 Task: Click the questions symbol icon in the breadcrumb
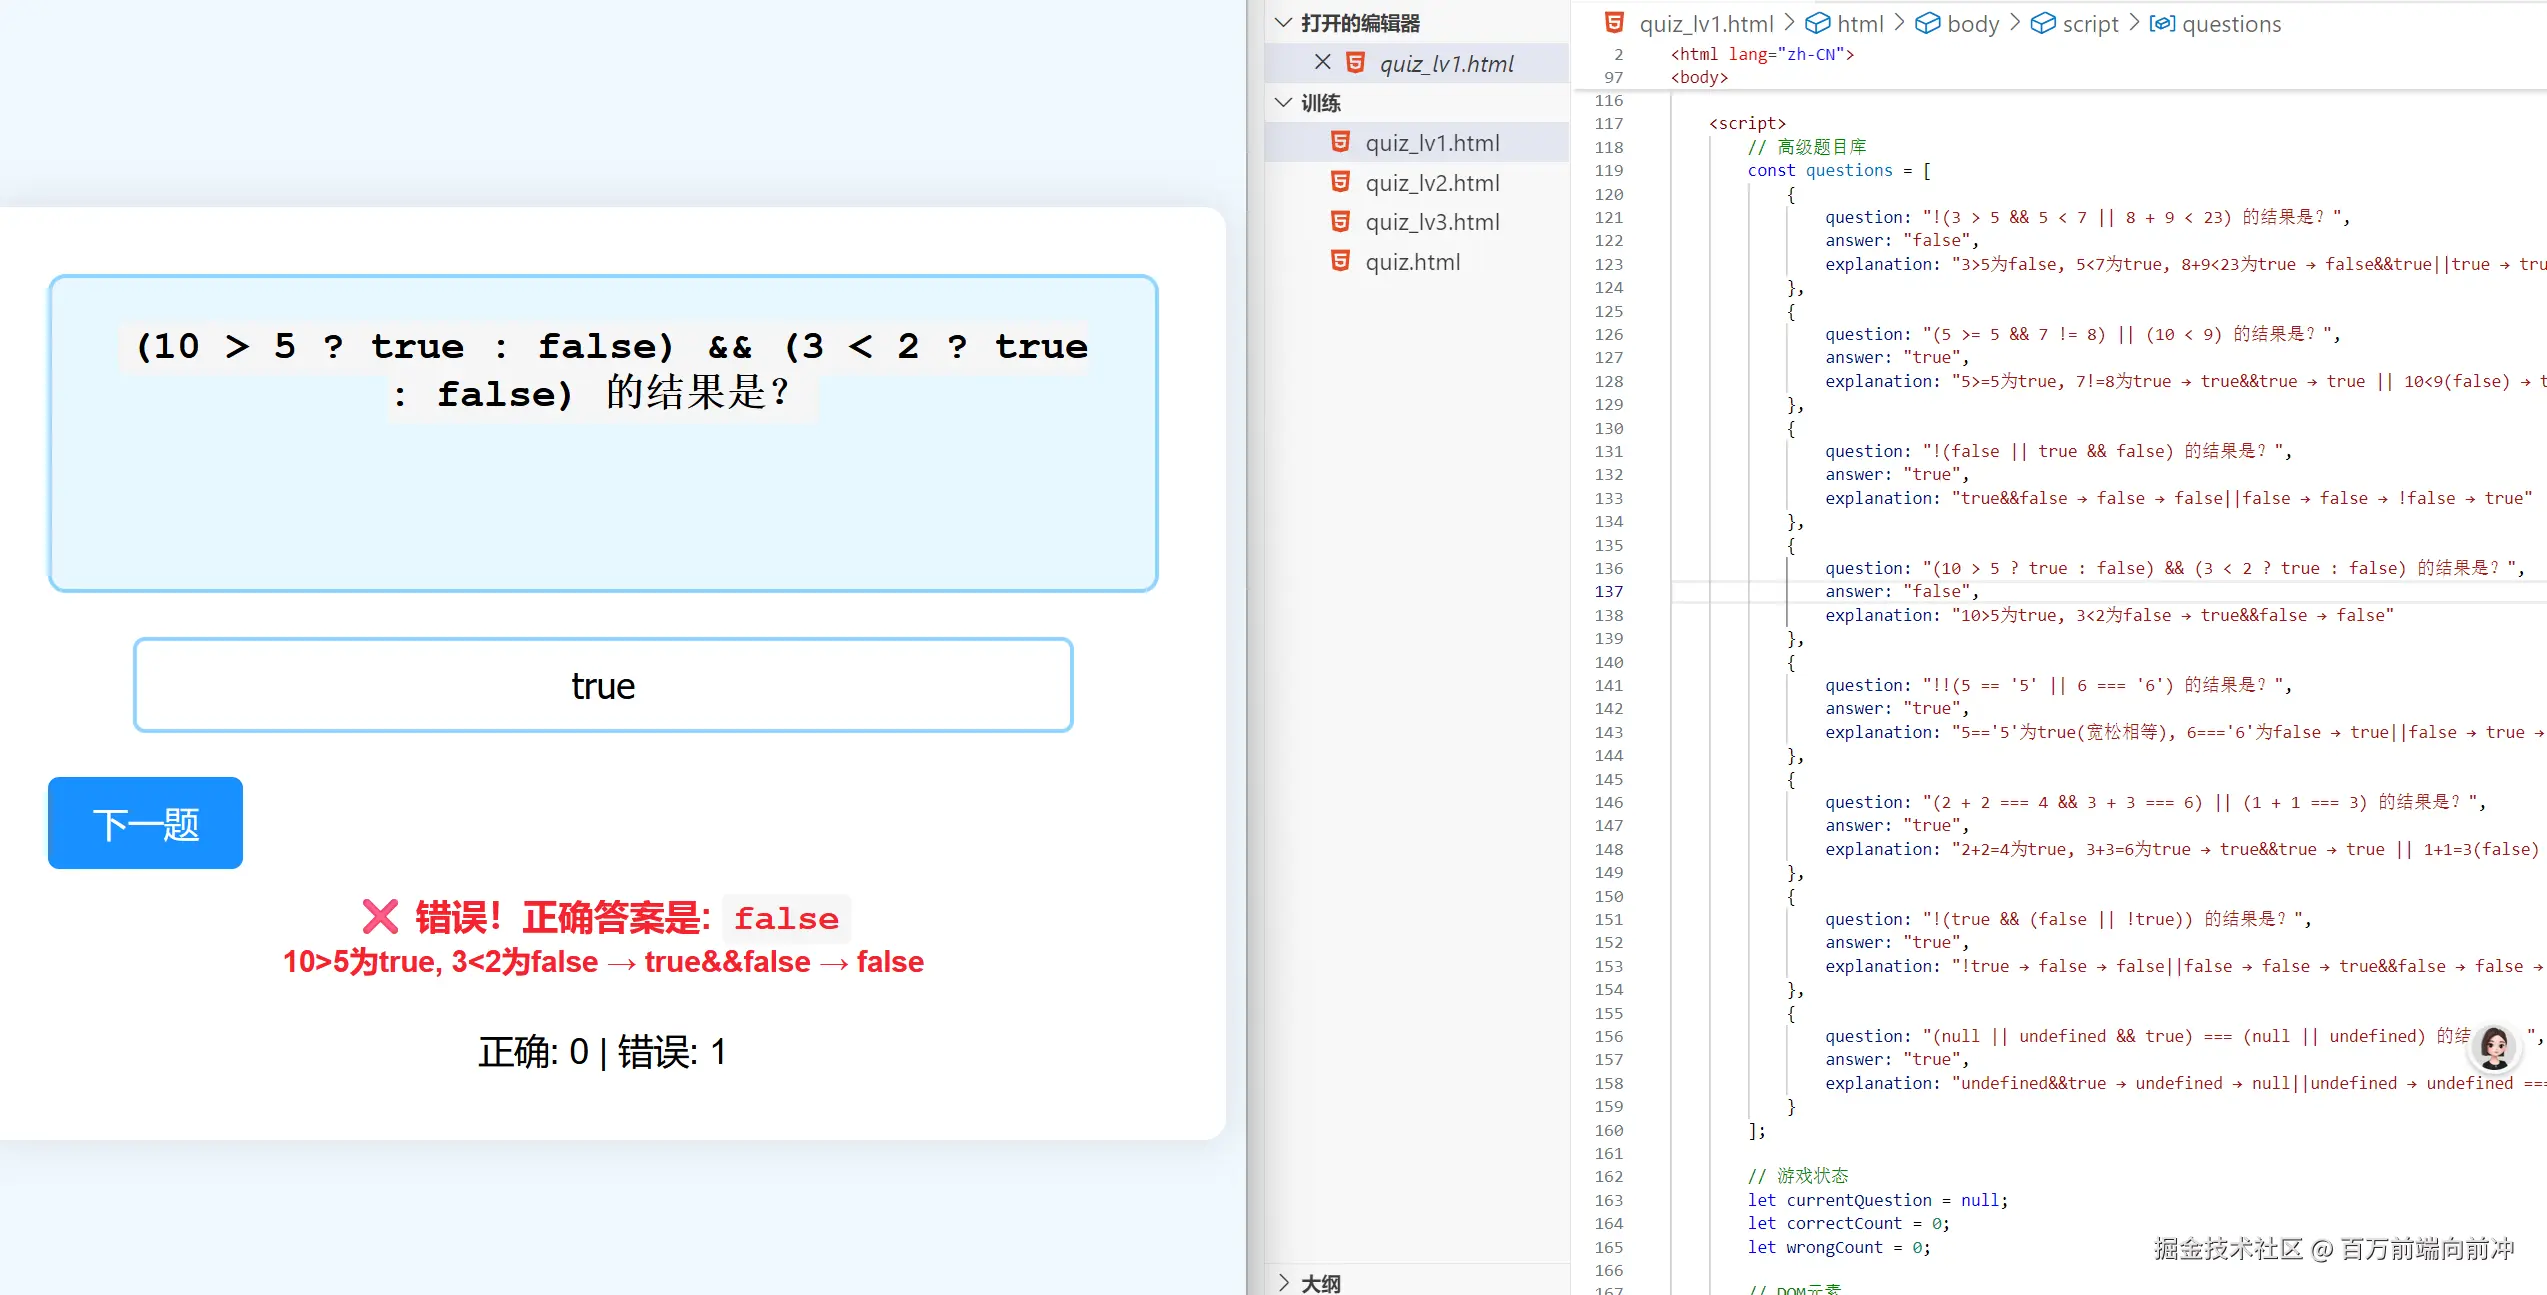coord(2161,23)
